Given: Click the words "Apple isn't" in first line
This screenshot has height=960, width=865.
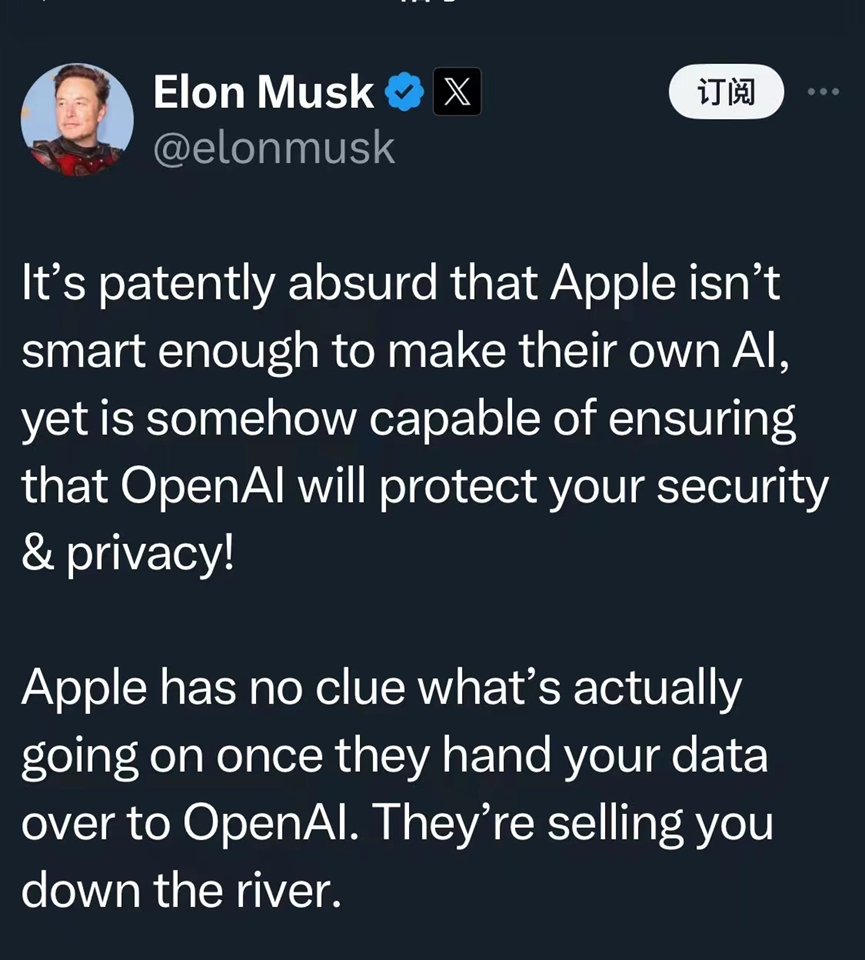Looking at the screenshot, I should click(x=665, y=285).
